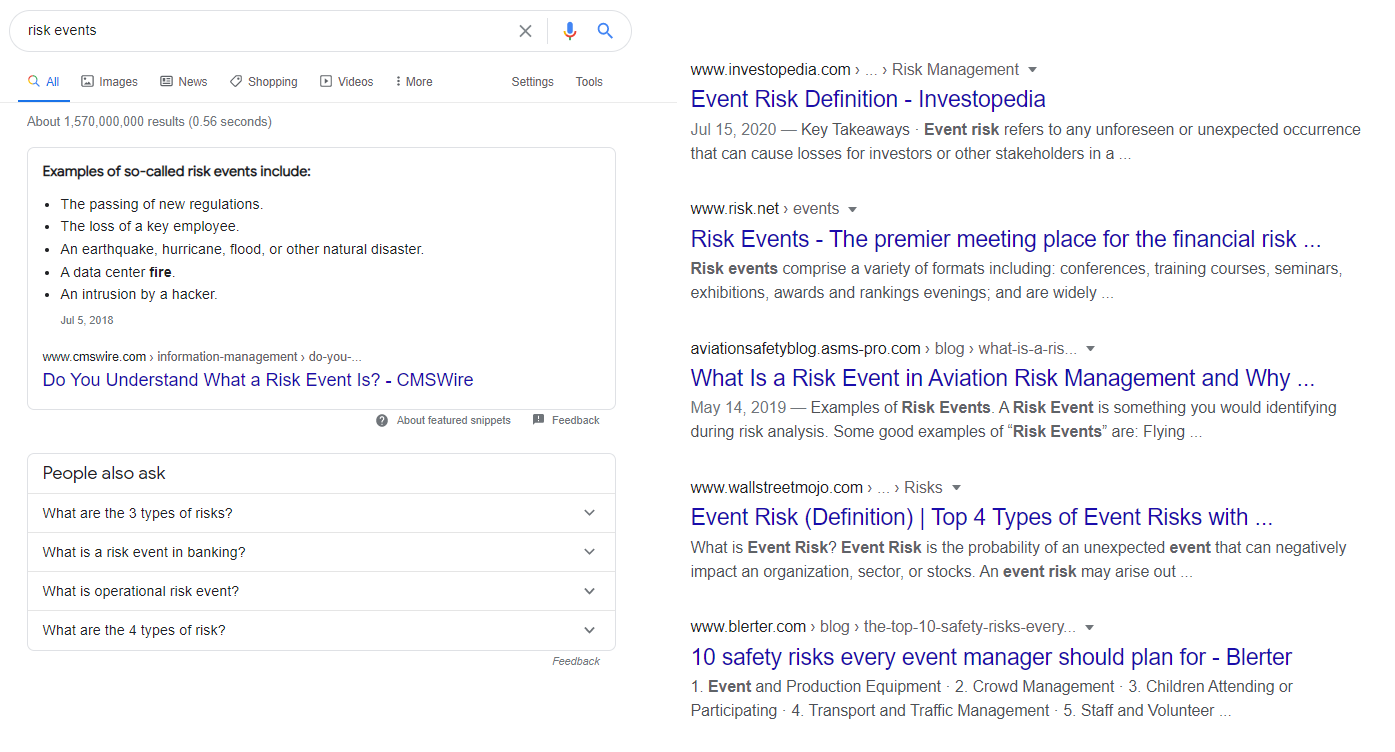Open the Images tab
The width and height of the screenshot is (1395, 752).
click(109, 82)
